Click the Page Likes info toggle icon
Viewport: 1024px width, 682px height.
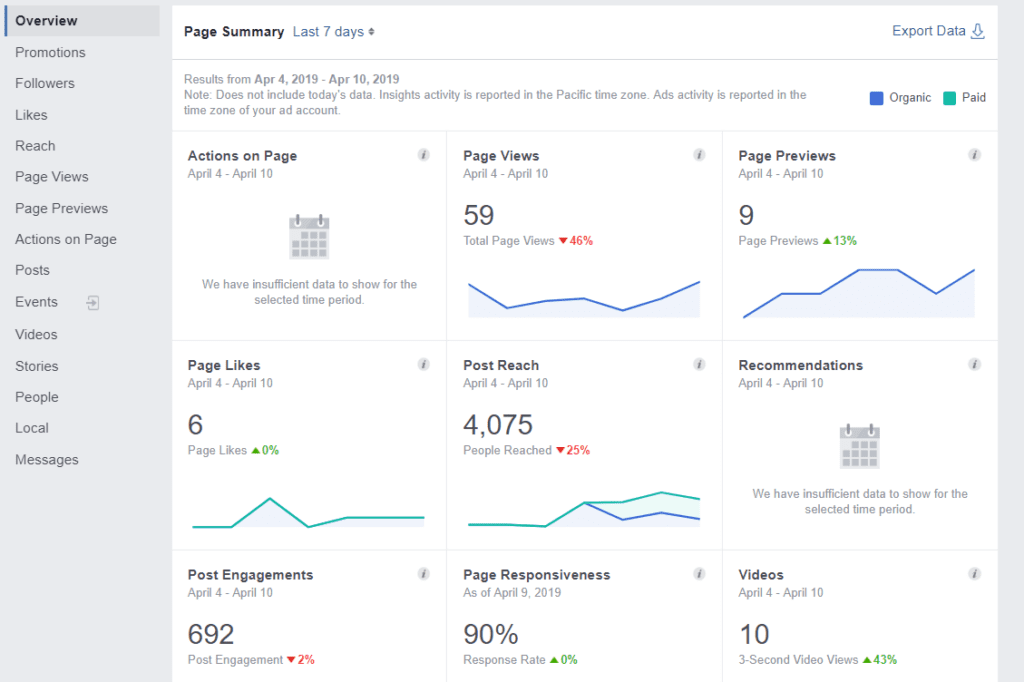coord(423,365)
